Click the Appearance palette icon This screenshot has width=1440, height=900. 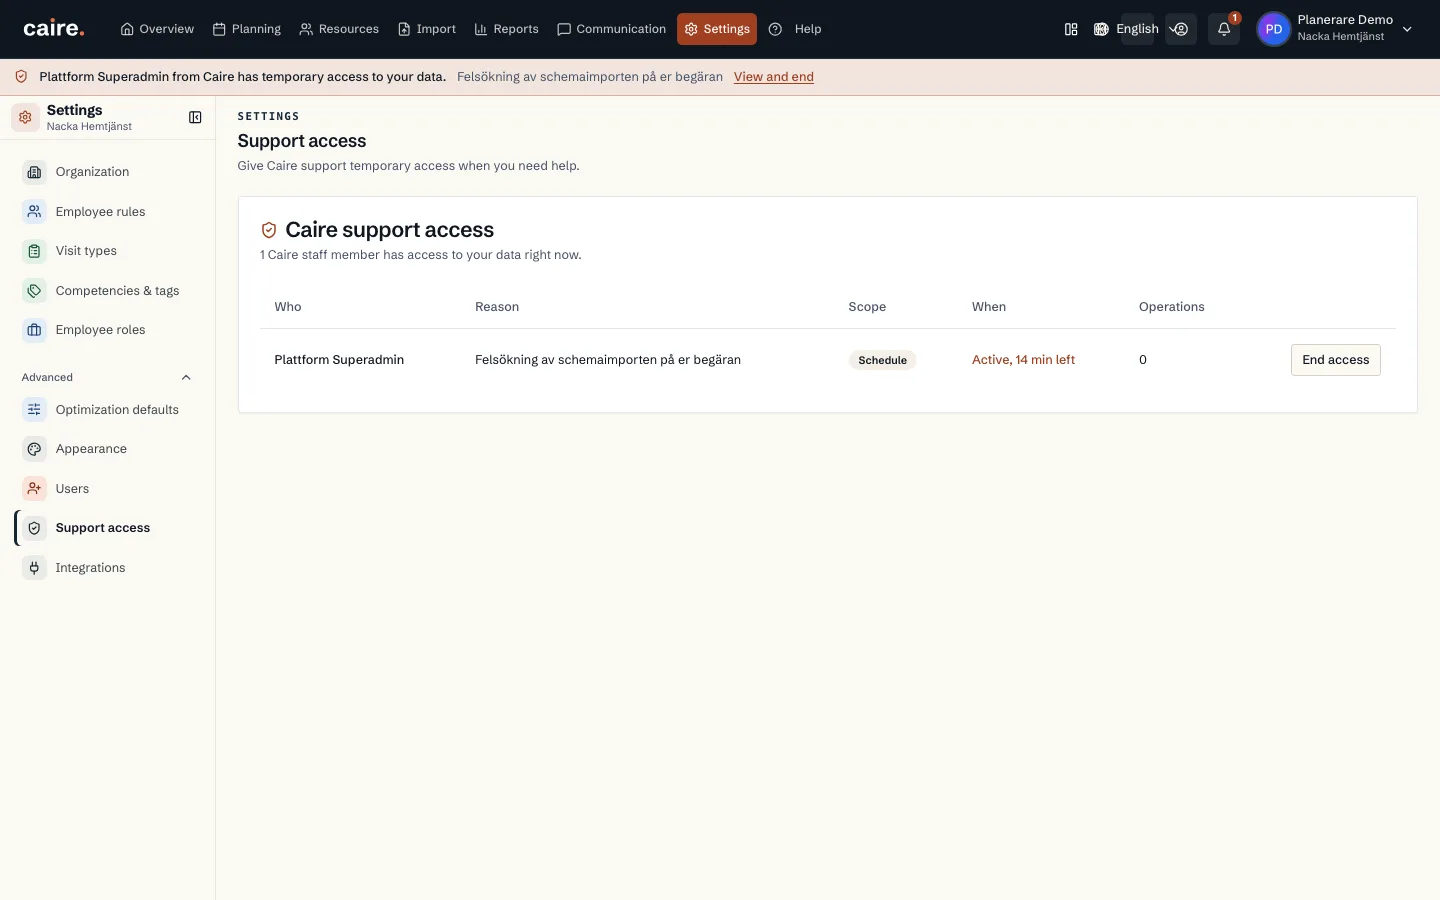click(x=34, y=449)
